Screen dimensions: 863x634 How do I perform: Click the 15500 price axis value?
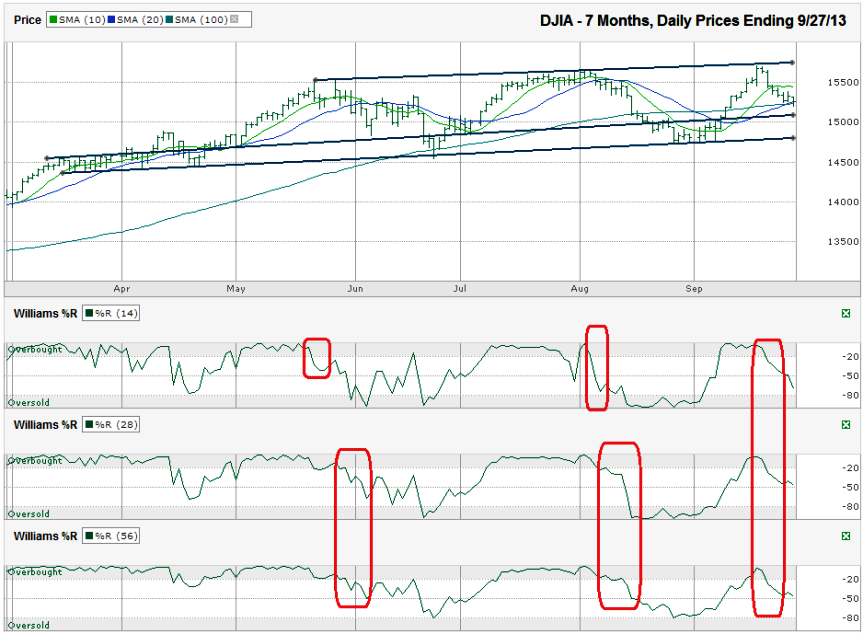pos(843,83)
